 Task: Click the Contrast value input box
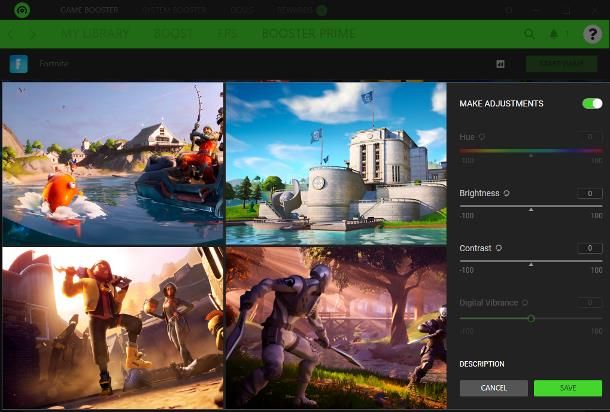(590, 248)
